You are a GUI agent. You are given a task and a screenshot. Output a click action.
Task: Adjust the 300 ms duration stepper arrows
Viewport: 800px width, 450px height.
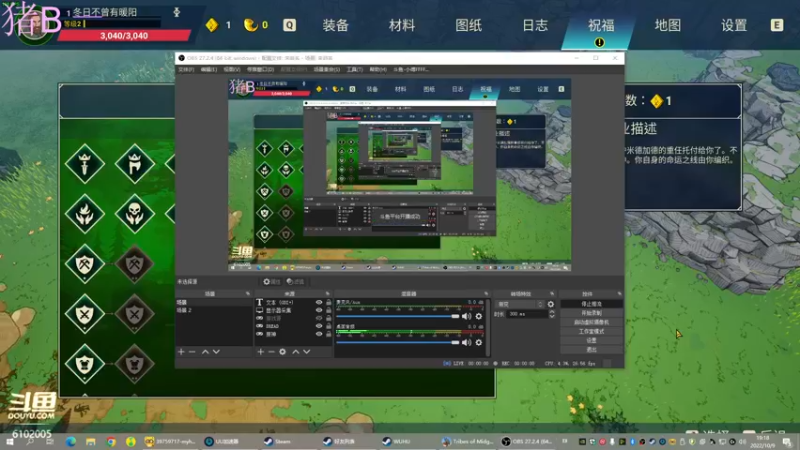point(552,314)
